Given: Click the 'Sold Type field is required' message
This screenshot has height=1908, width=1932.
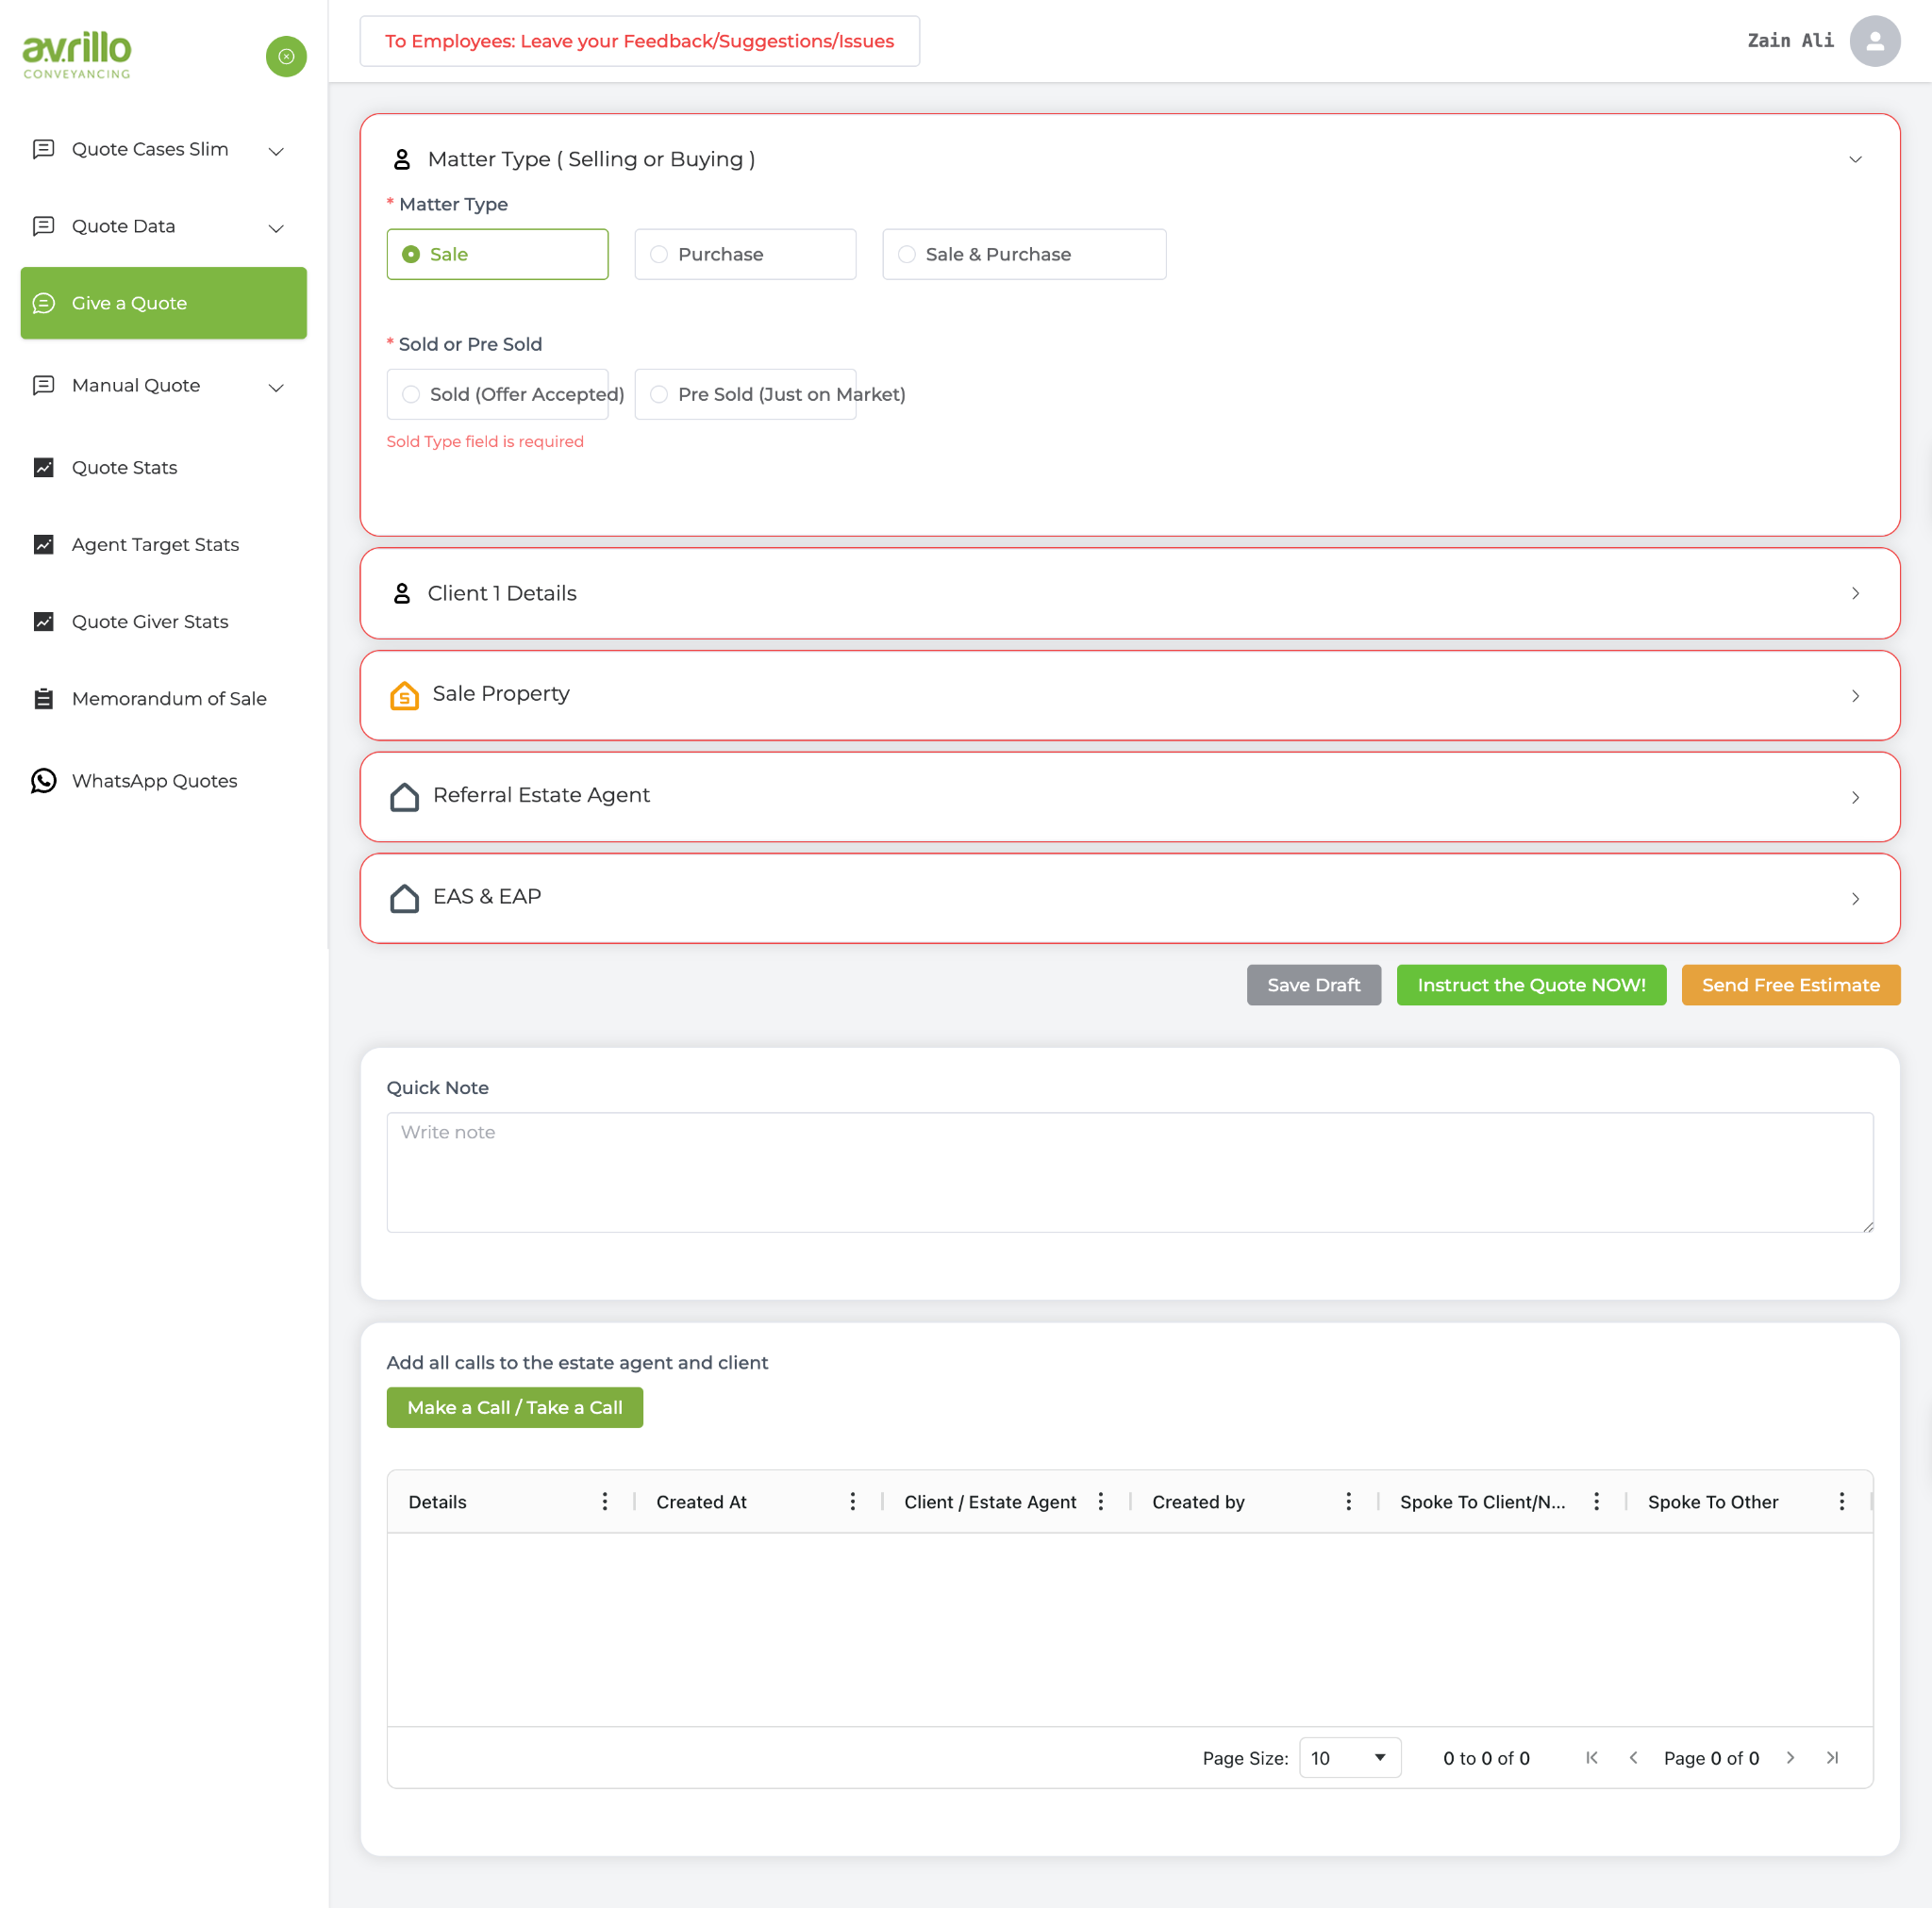Looking at the screenshot, I should [485, 441].
